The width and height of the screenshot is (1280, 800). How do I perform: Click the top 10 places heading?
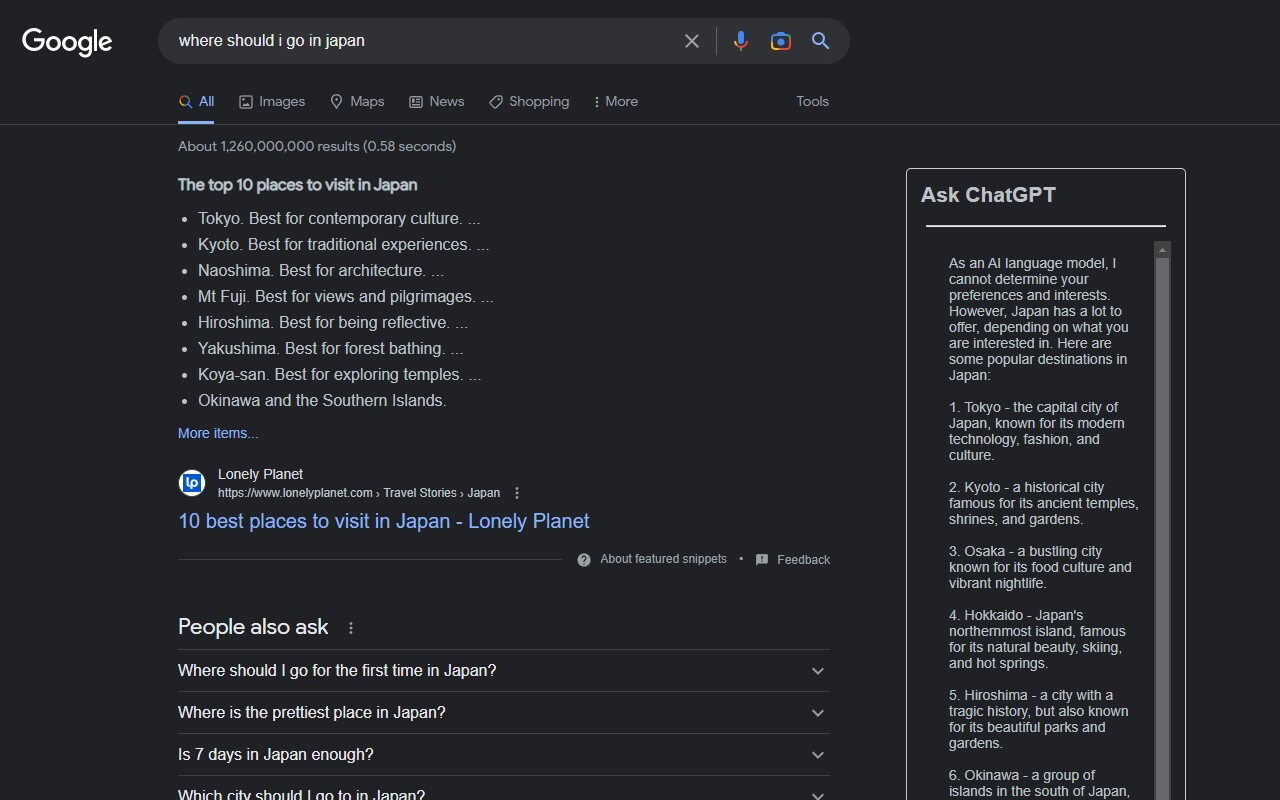pos(298,185)
